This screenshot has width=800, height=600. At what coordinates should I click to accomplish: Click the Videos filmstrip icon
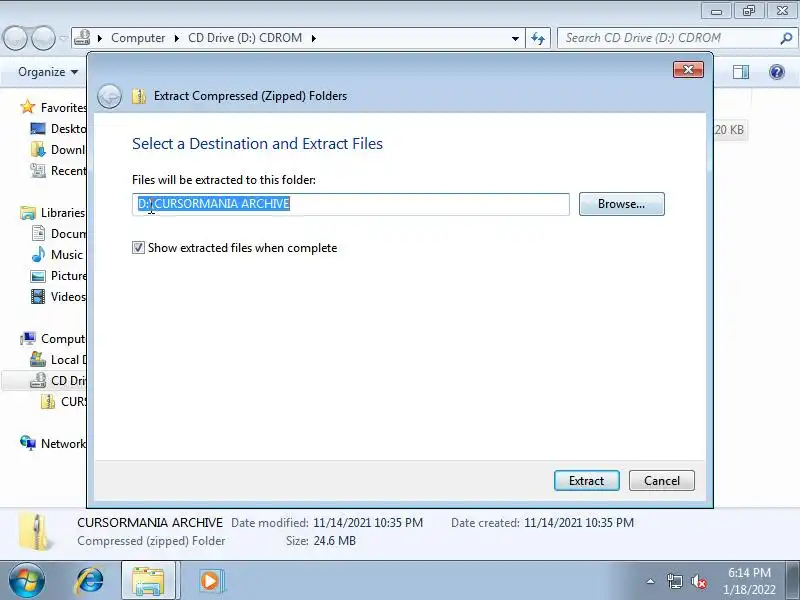coord(38,296)
